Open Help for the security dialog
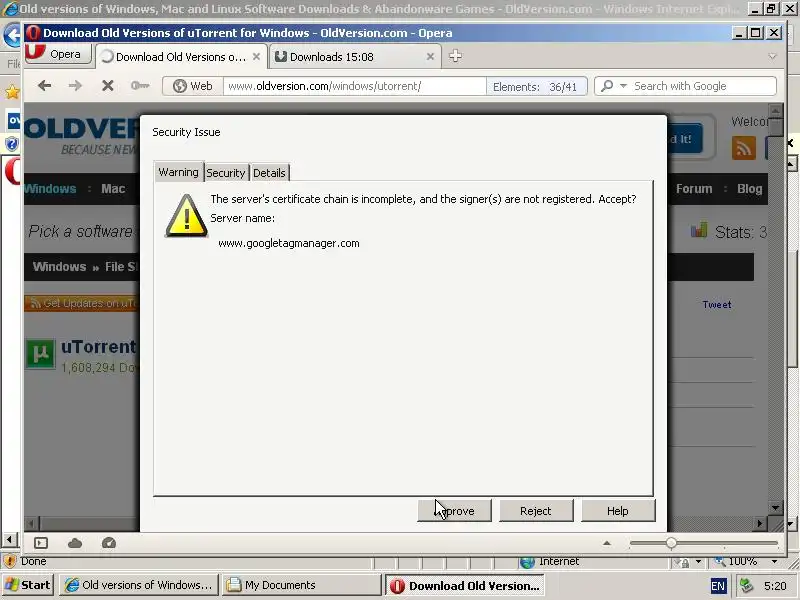The image size is (800, 600). [x=618, y=511]
